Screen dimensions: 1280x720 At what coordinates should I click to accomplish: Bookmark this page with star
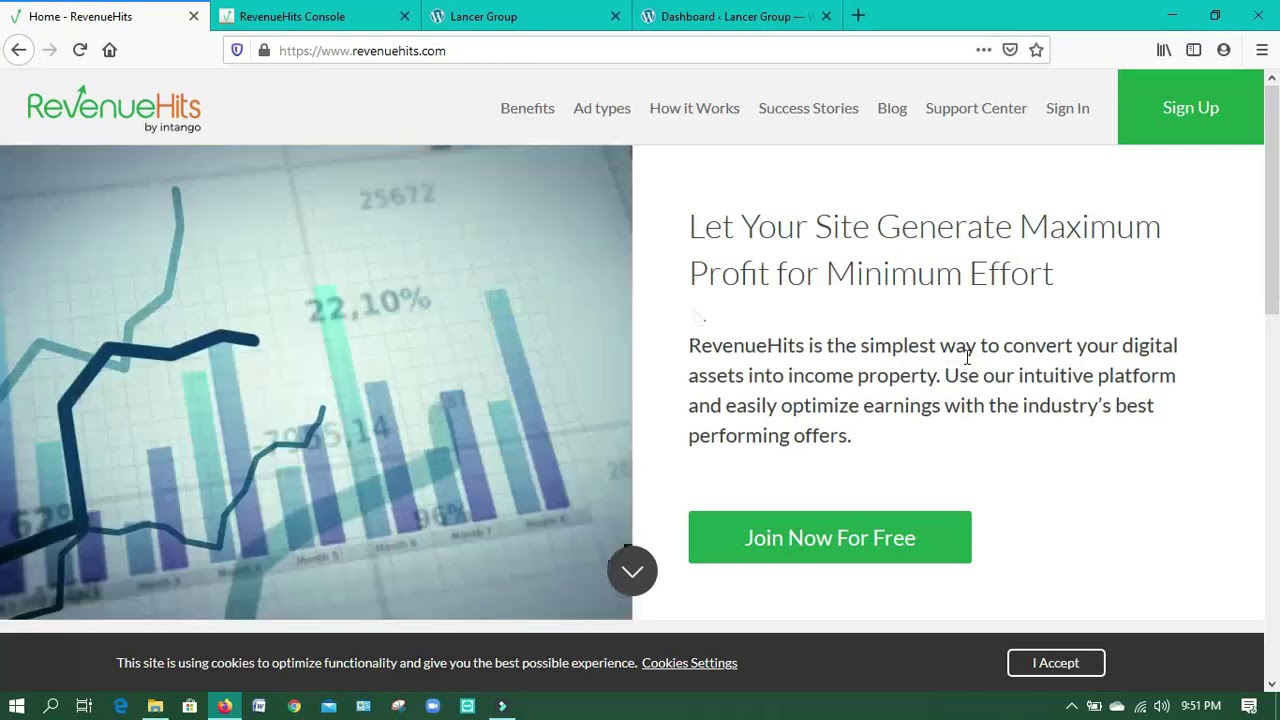click(x=1036, y=50)
